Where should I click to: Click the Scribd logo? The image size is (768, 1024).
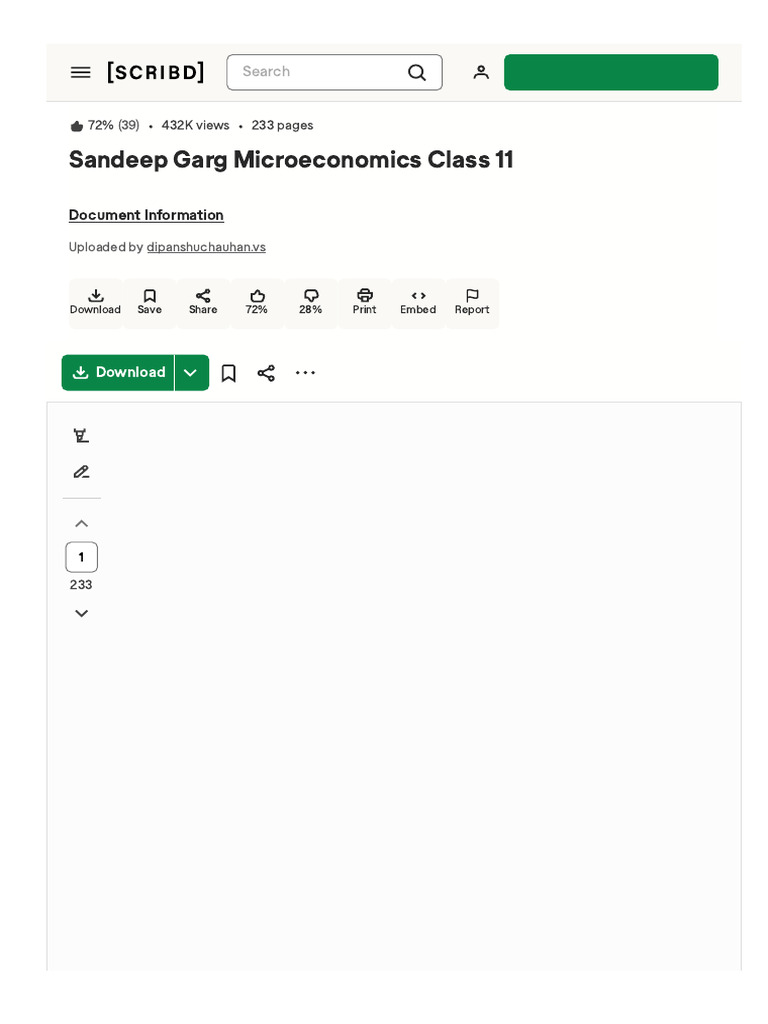156,72
